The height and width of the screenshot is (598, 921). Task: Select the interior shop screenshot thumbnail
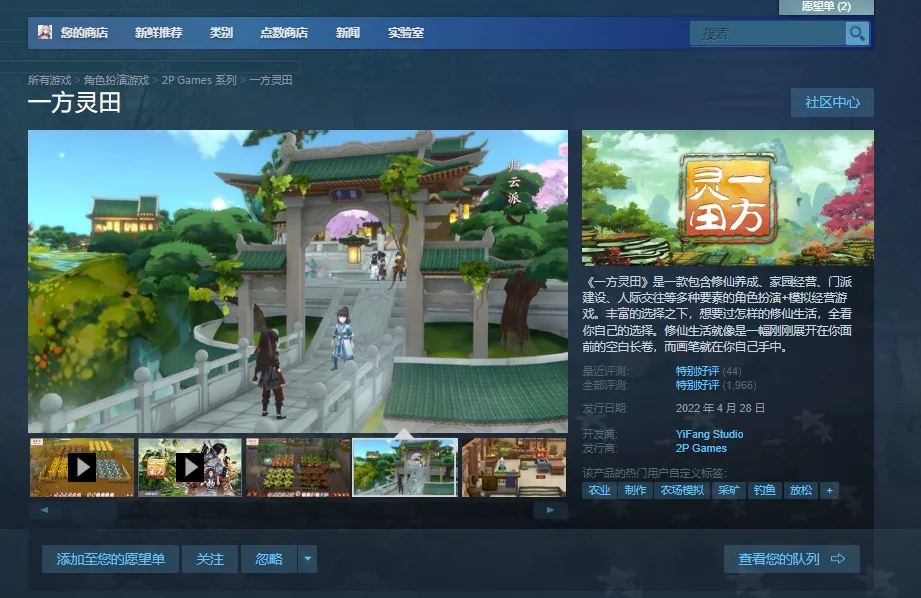(514, 468)
